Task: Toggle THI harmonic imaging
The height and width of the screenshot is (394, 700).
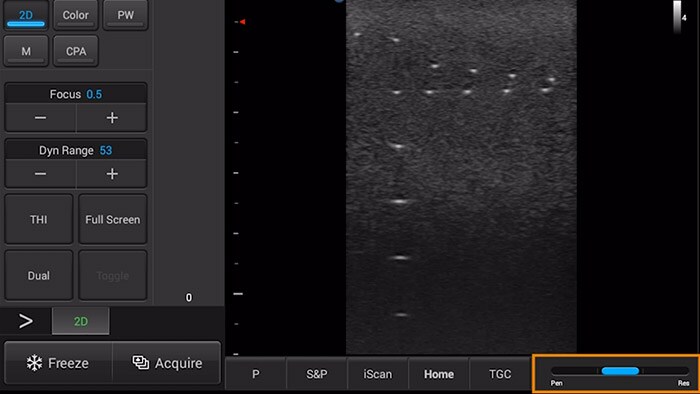Action: (x=39, y=219)
